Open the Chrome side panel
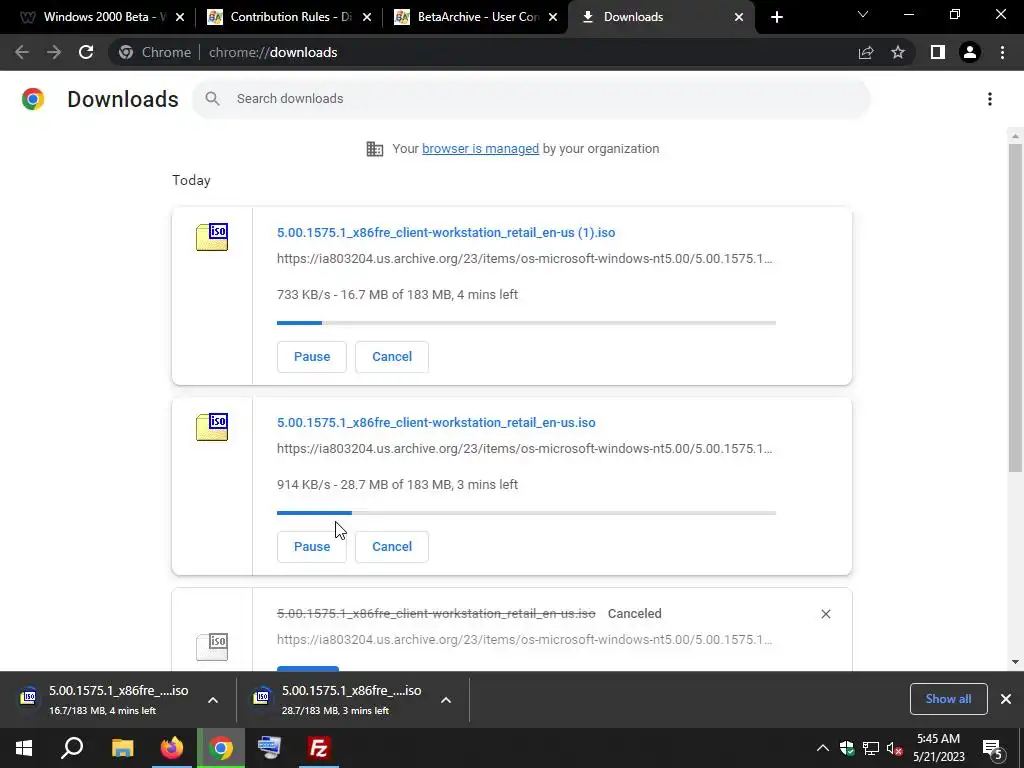The height and width of the screenshot is (768, 1024). coord(938,52)
